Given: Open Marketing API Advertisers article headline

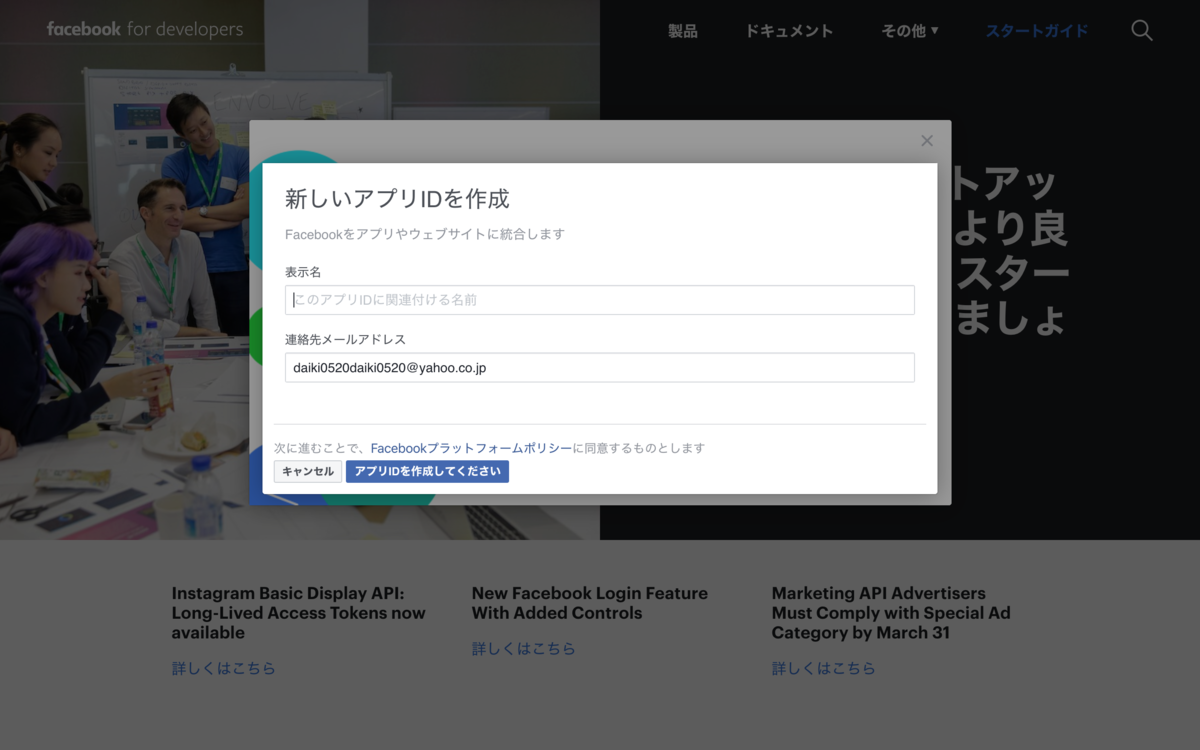Looking at the screenshot, I should coord(891,613).
